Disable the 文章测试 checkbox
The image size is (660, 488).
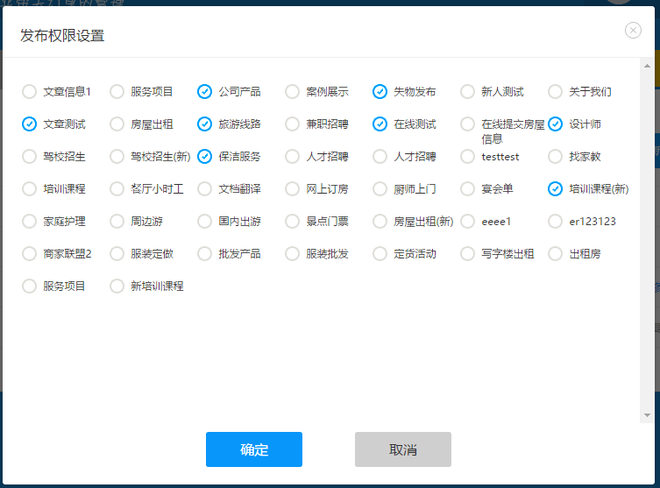click(30, 124)
